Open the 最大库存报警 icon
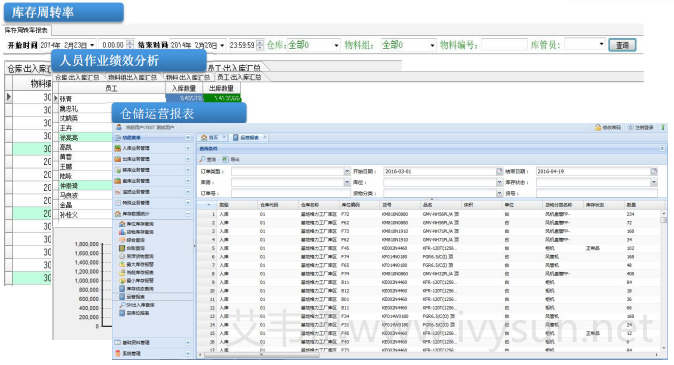 (122, 265)
